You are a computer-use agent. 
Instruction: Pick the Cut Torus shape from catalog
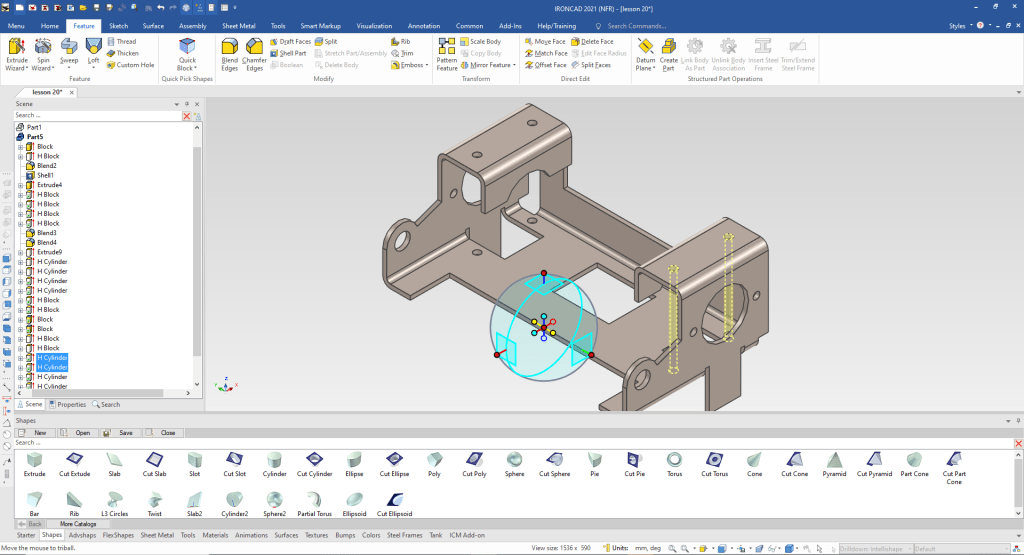[714, 463]
